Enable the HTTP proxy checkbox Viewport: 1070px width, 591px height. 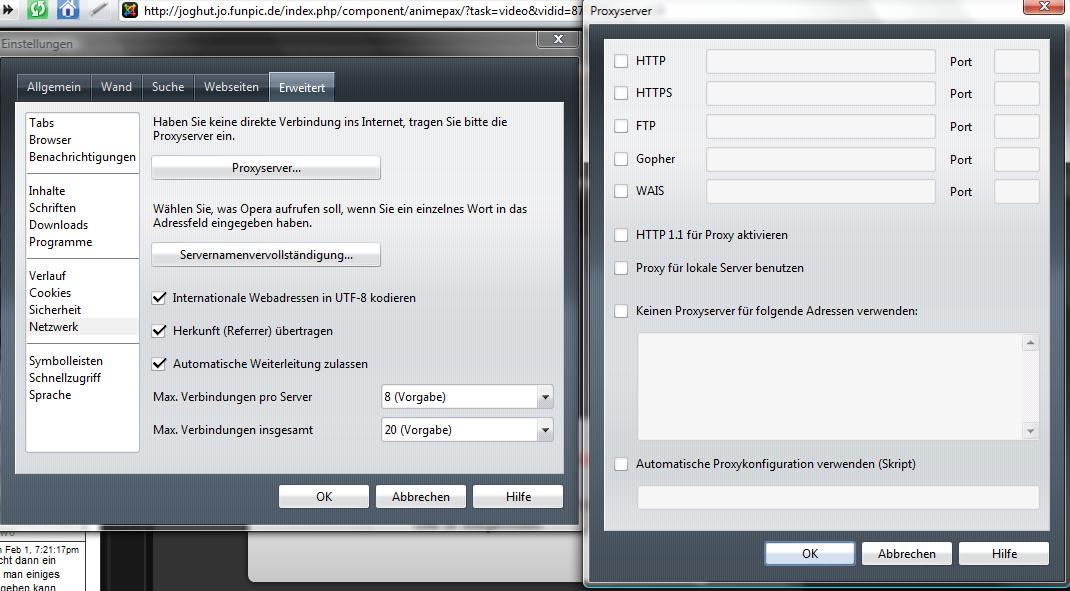coord(621,61)
